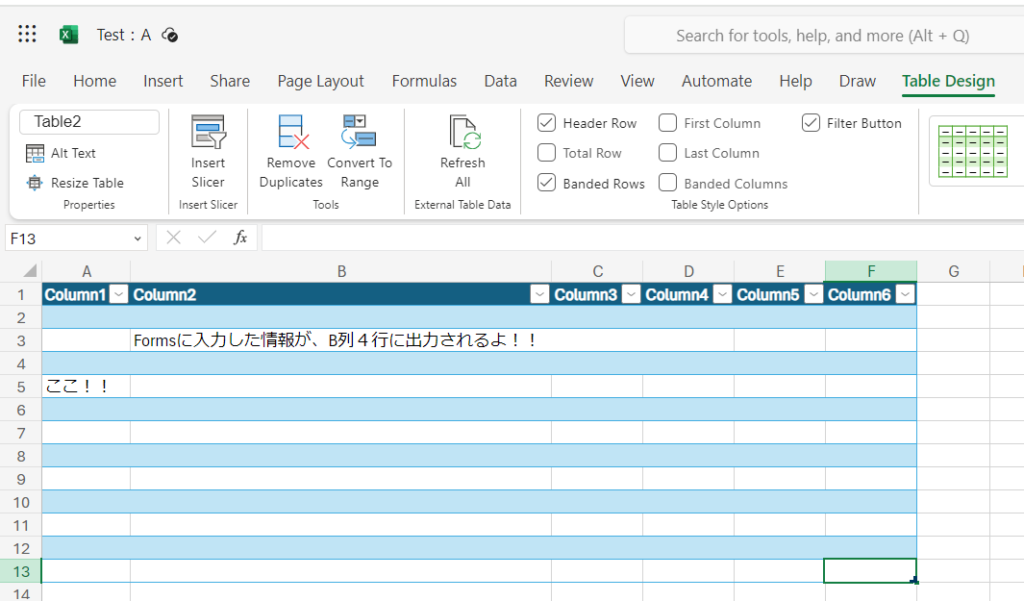Image resolution: width=1024 pixels, height=601 pixels.
Task: Click the Excel logo icon
Action: 68,35
